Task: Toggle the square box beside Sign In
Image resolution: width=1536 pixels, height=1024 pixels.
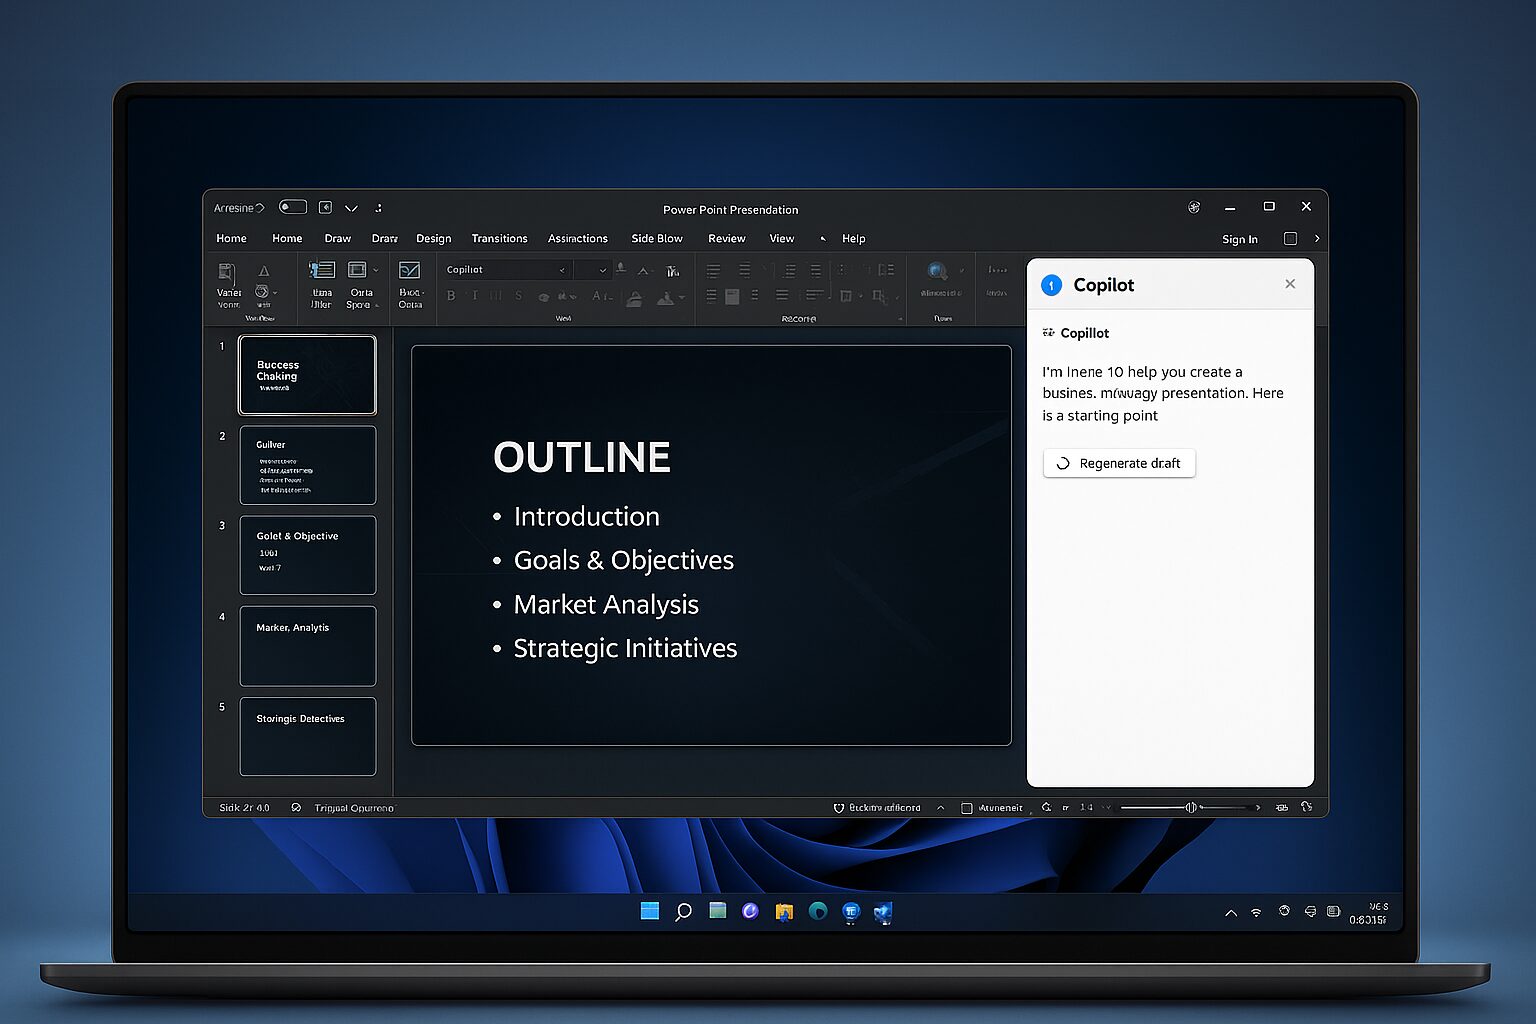Action: [1290, 239]
